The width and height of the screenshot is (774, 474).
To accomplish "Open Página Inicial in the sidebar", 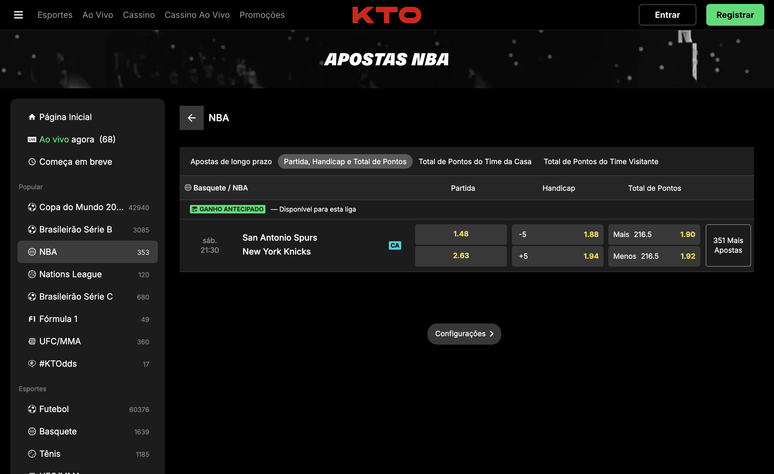I will pyautogui.click(x=87, y=117).
